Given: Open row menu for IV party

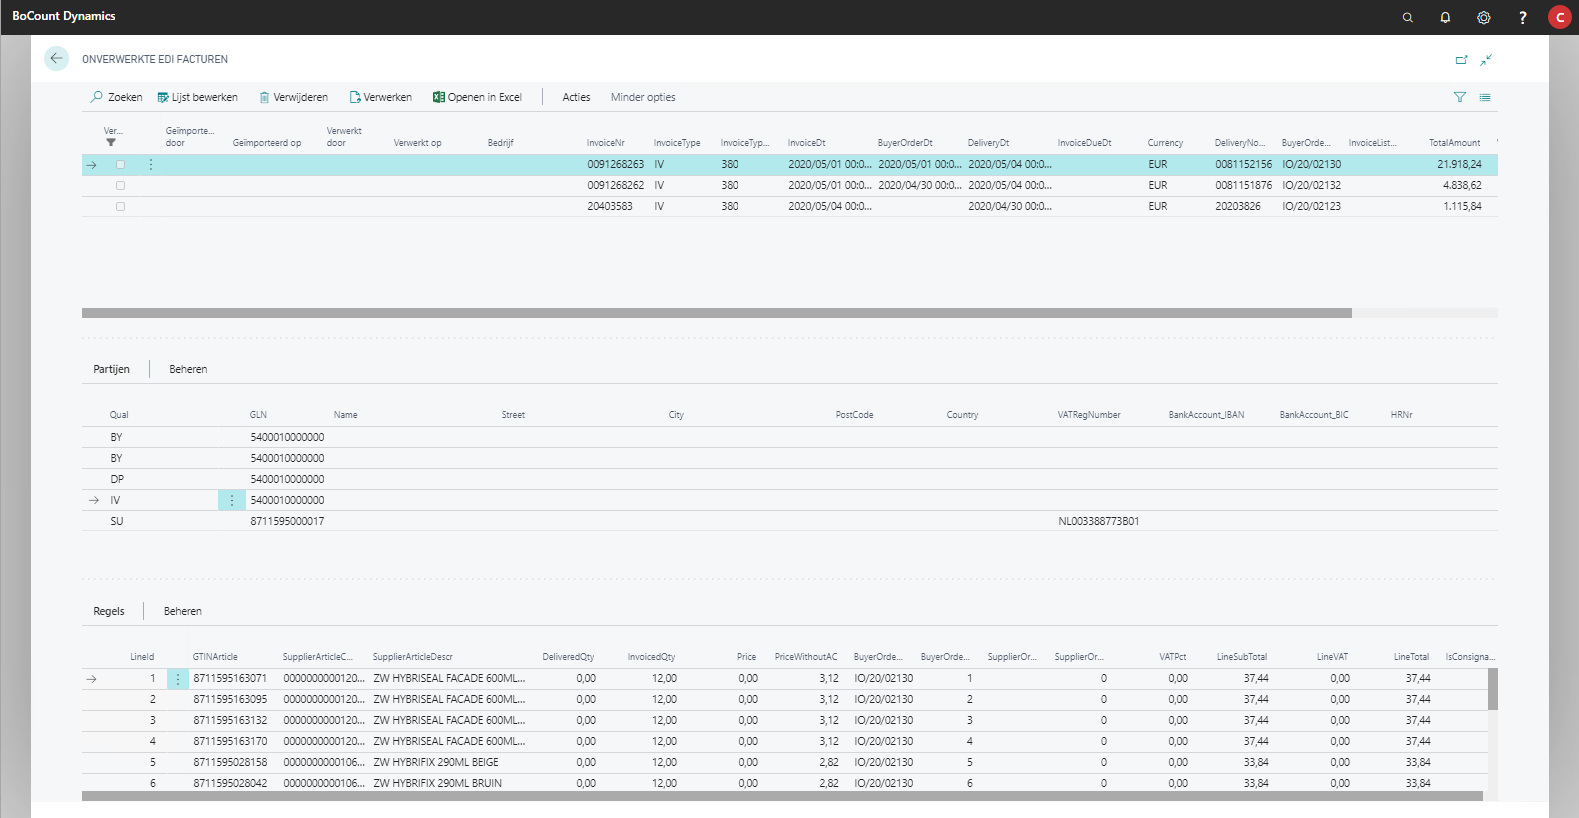Looking at the screenshot, I should click(x=232, y=500).
